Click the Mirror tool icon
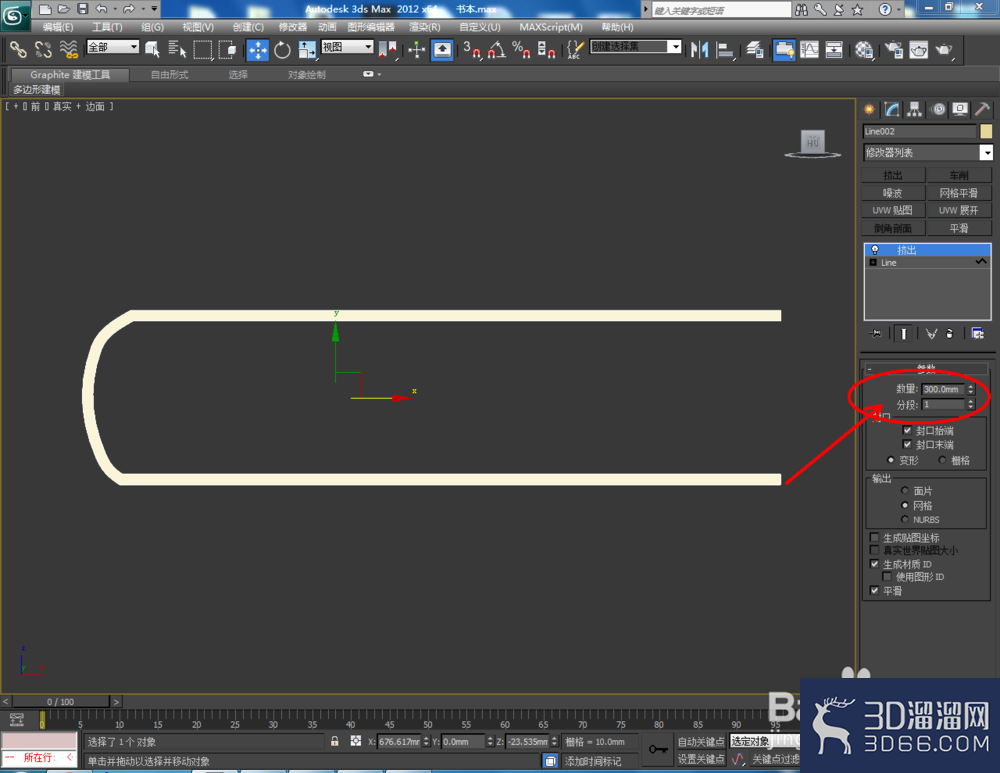Viewport: 1000px width, 773px height. pyautogui.click(x=699, y=49)
